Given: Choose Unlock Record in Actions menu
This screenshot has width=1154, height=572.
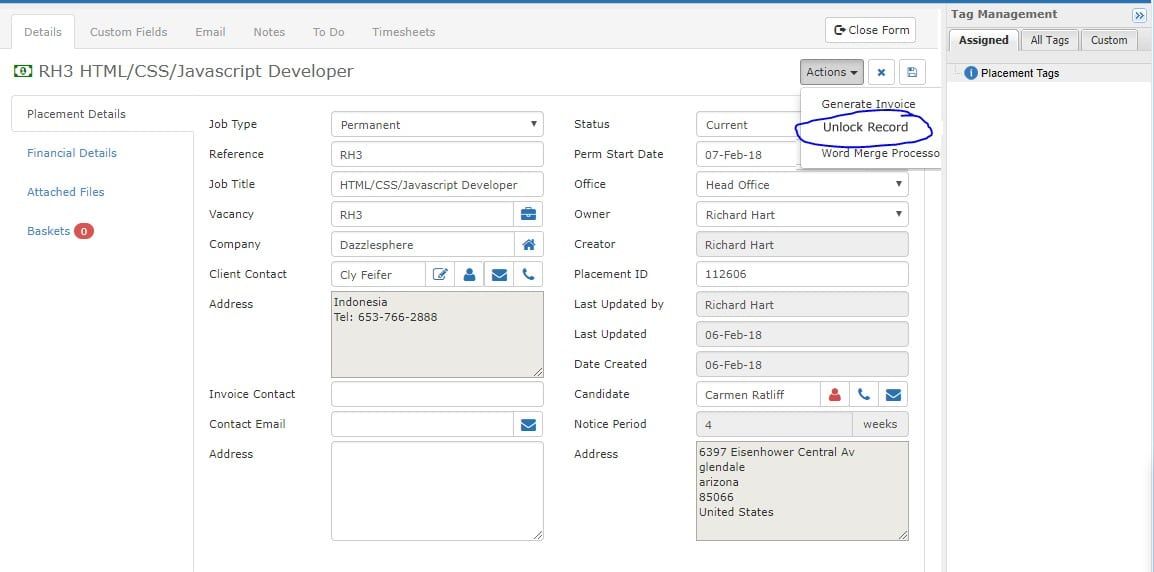Looking at the screenshot, I should pyautogui.click(x=866, y=127).
